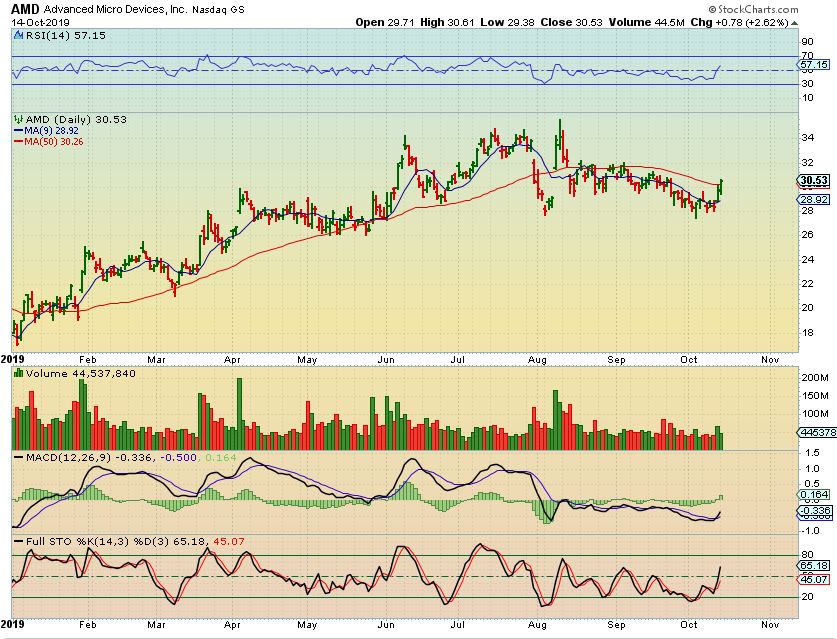Click the green up arrow beside Chg
Screen dimensions: 837x639
795,23
